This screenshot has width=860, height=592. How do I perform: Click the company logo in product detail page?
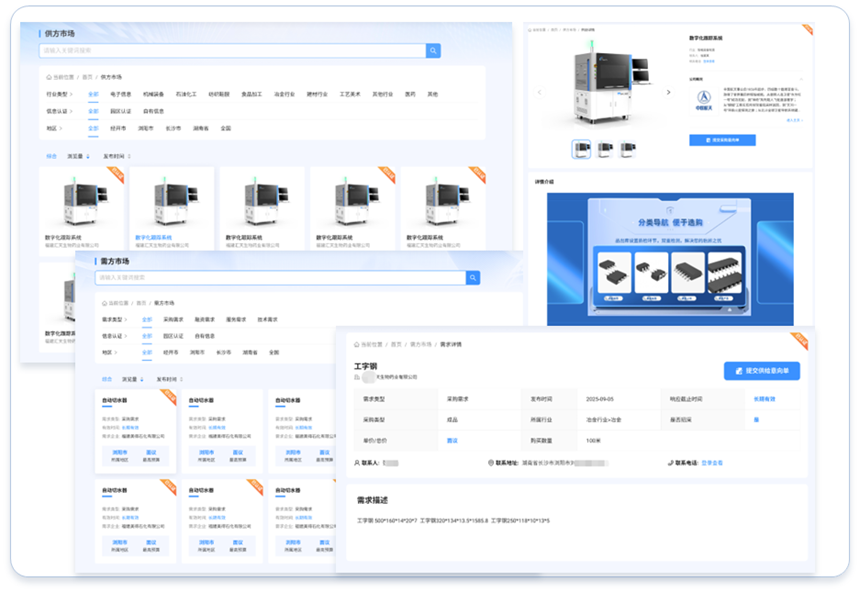[x=704, y=100]
